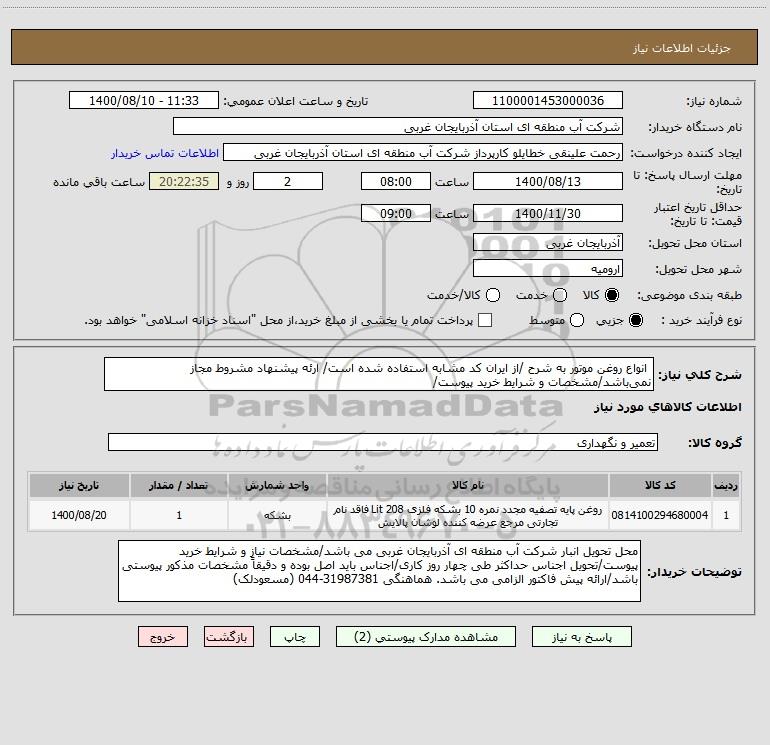Click the تعداد / مقدار column header
The width and height of the screenshot is (770, 745).
179,485
